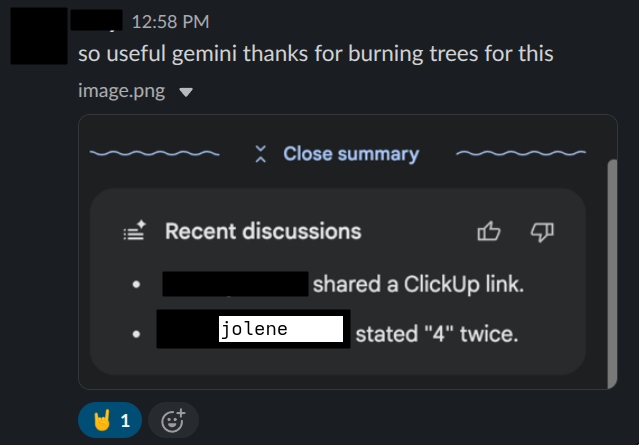Viewport: 639px width, 445px height.
Task: Click the Recent discussions heading
Action: [x=263, y=232]
